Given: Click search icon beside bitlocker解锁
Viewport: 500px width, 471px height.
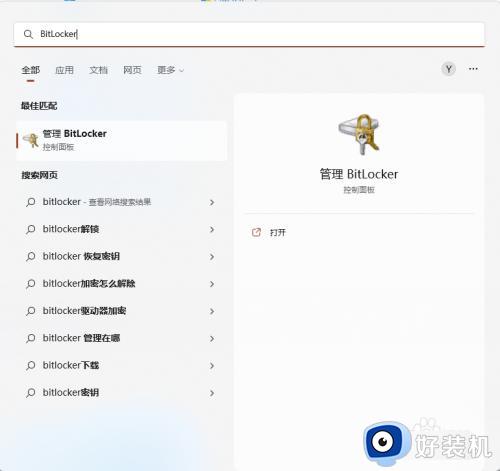Looking at the screenshot, I should click(31, 229).
